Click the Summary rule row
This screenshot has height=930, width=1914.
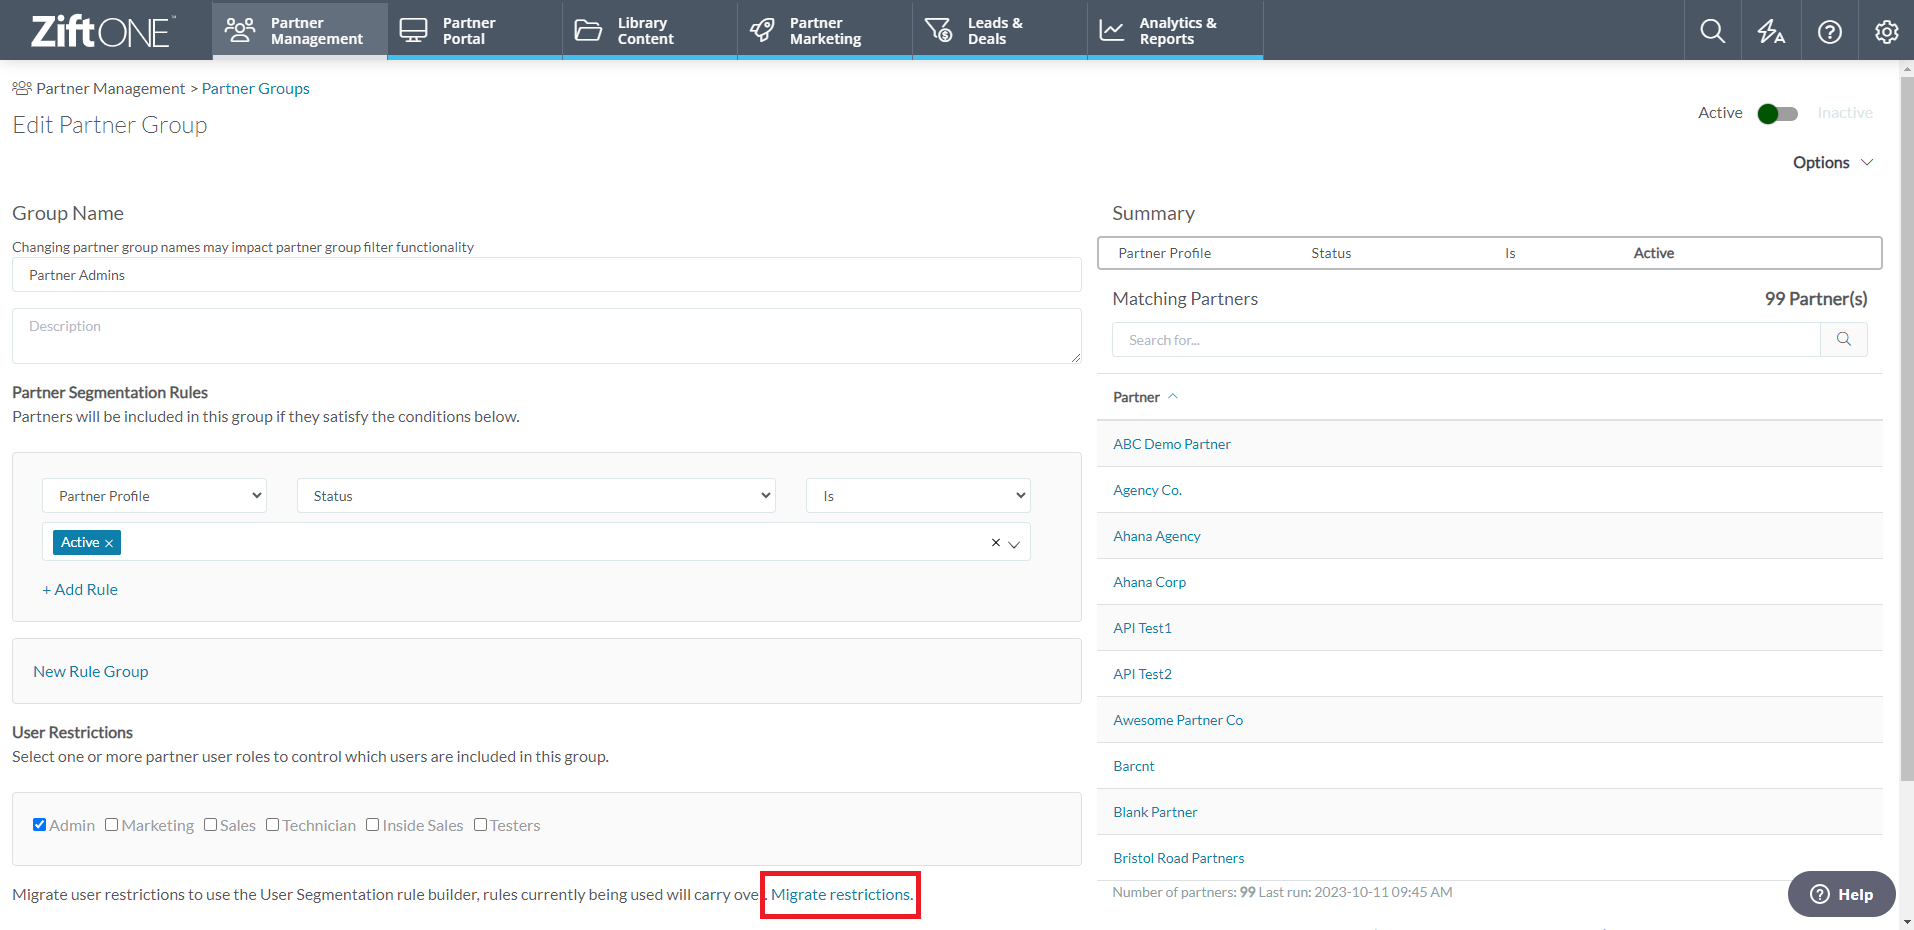[1490, 253]
